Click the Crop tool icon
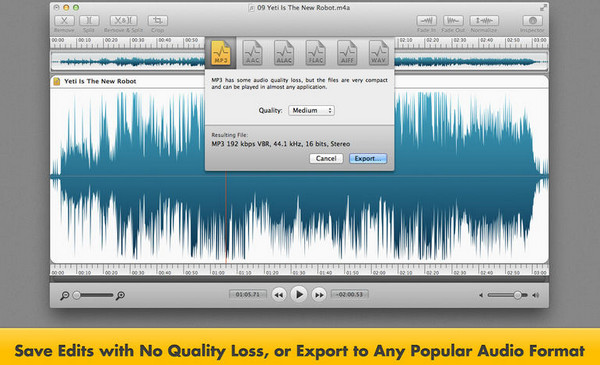This screenshot has width=600, height=365. 158,21
